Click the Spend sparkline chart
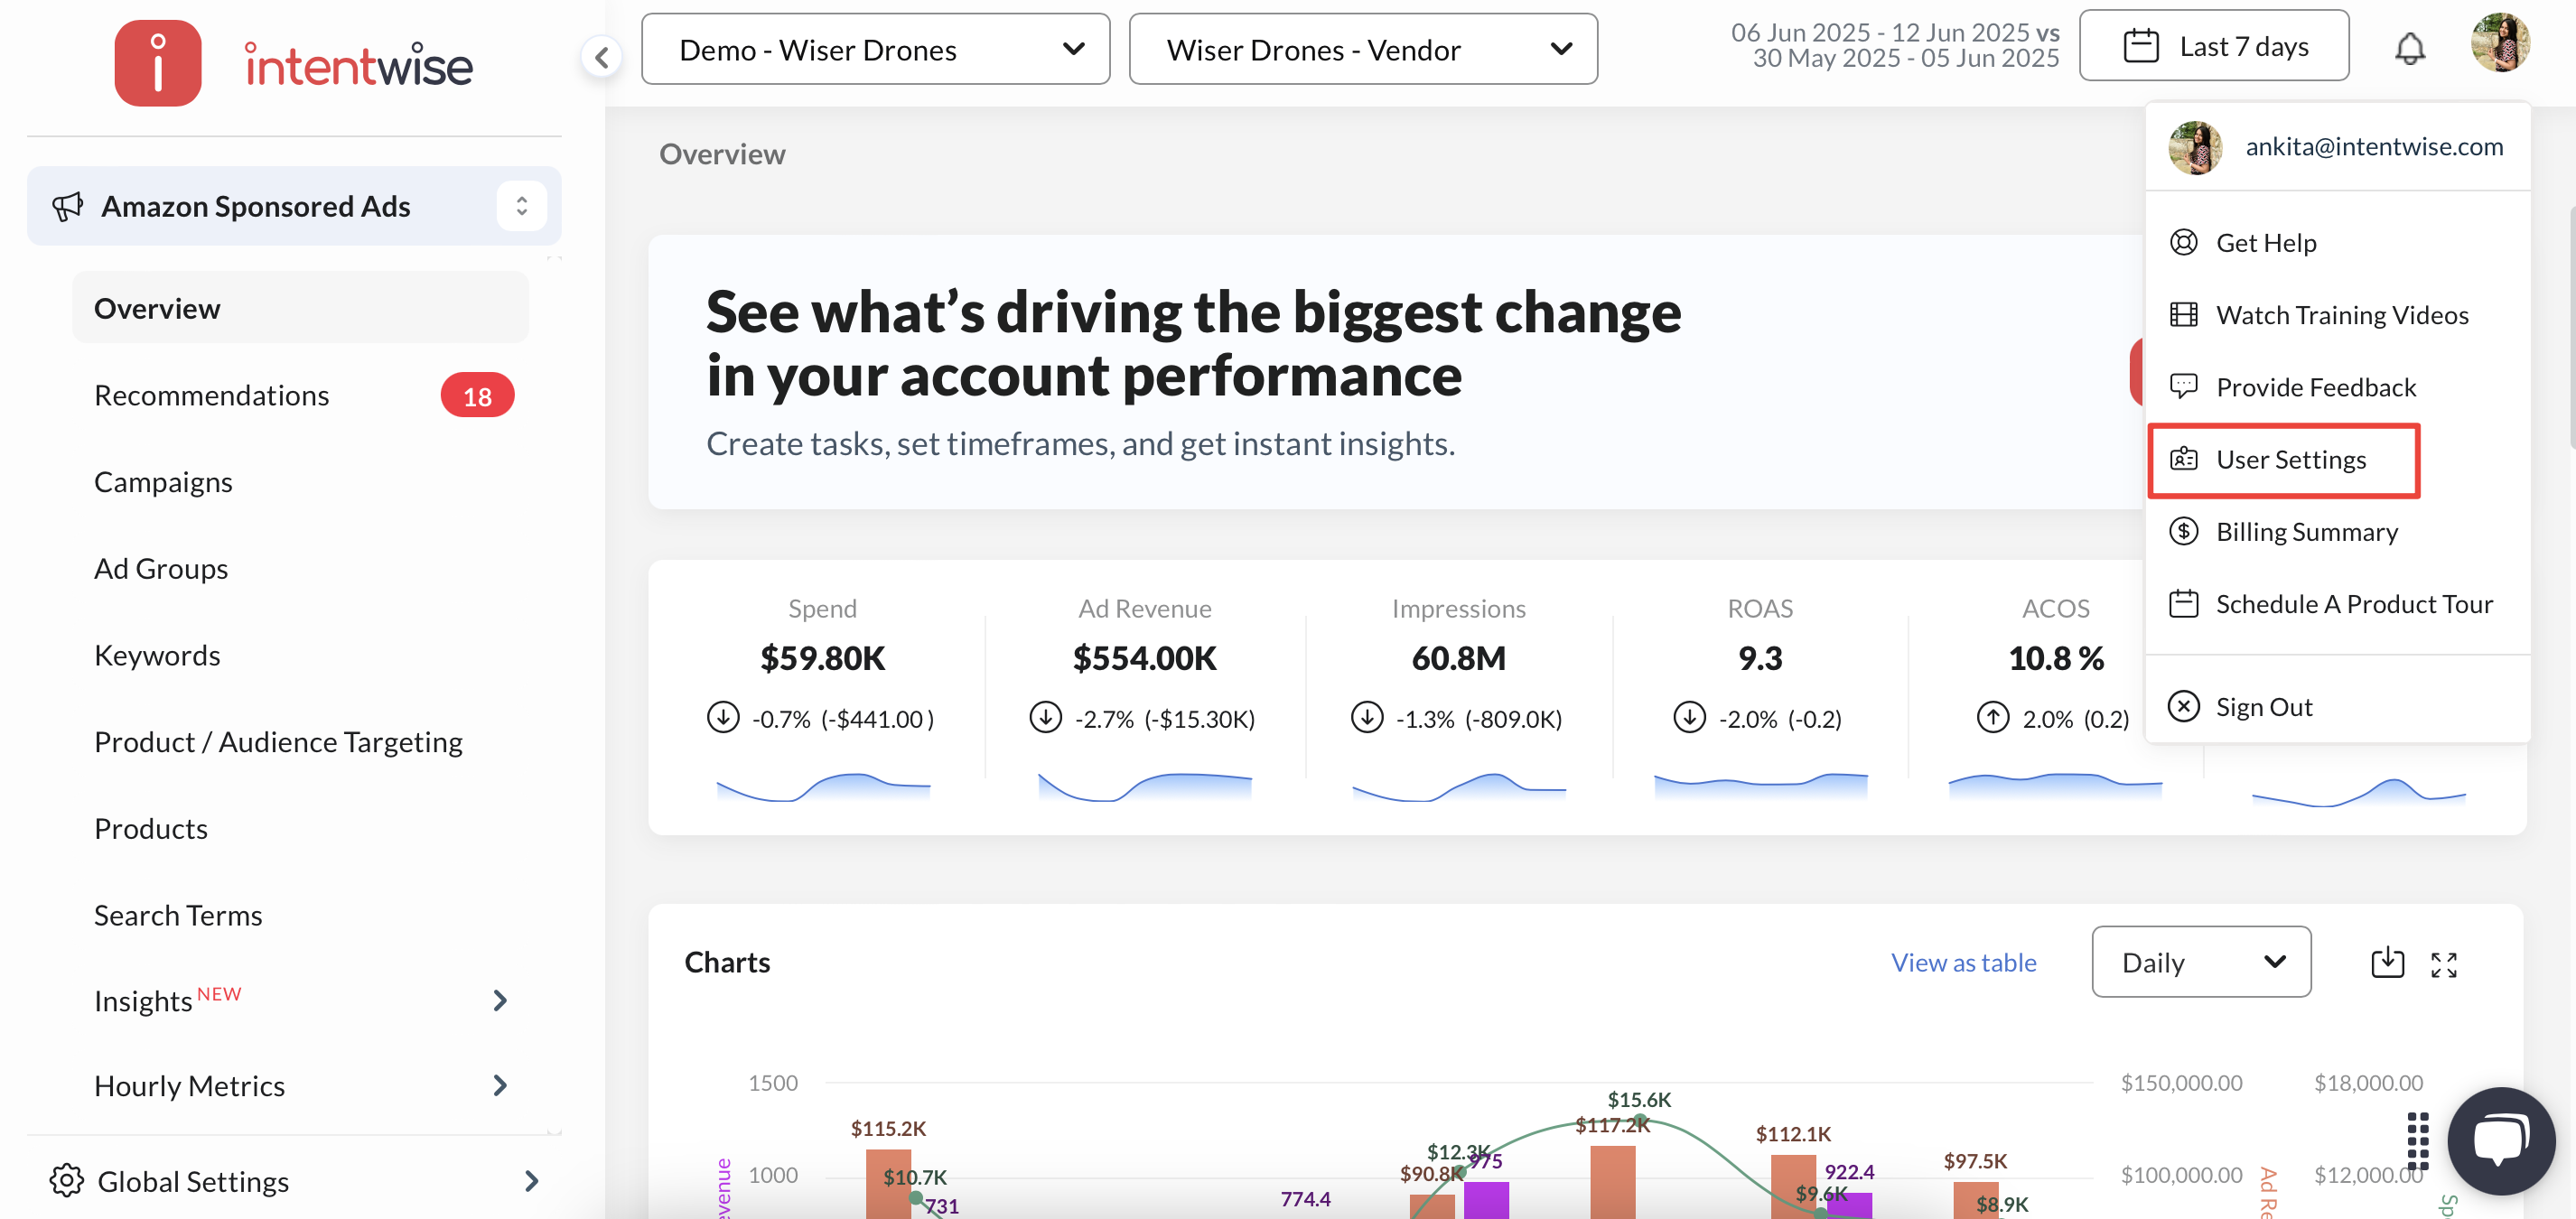This screenshot has width=2576, height=1219. (823, 786)
